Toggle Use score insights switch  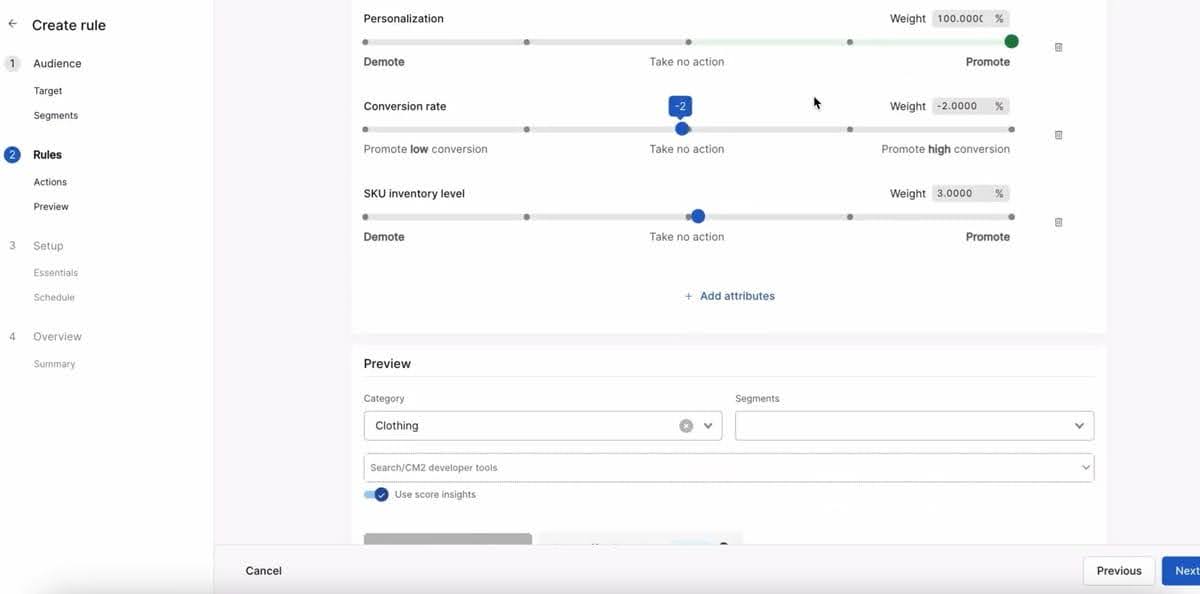(376, 494)
